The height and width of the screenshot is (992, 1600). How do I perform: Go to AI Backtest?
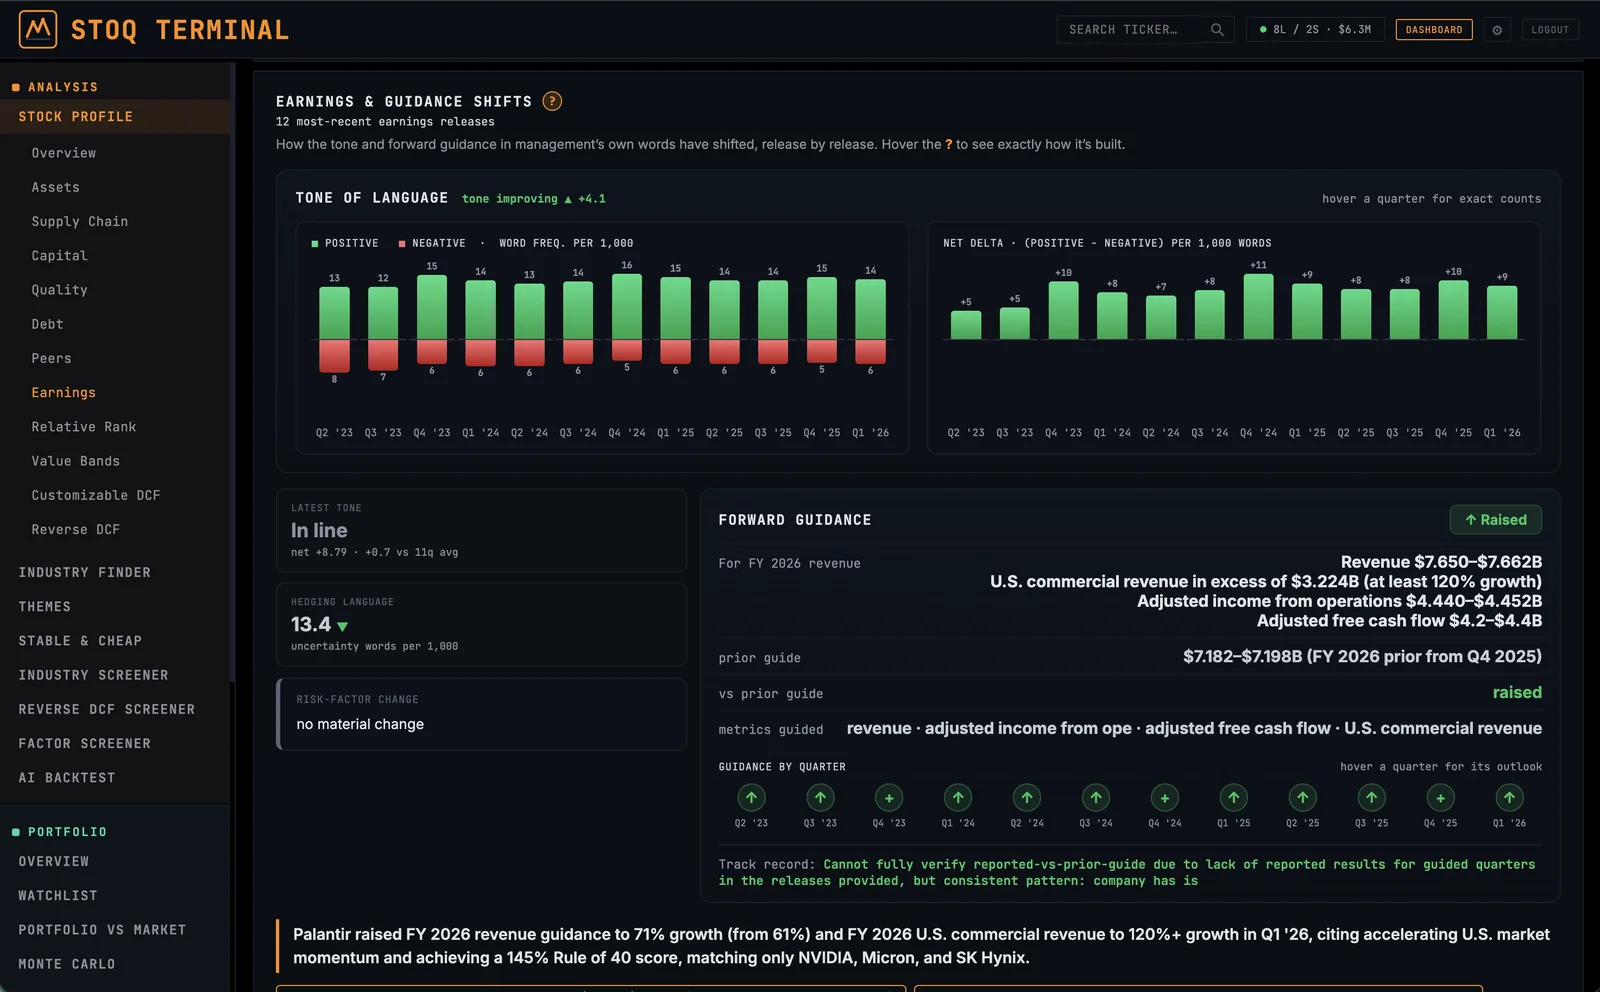pos(67,778)
